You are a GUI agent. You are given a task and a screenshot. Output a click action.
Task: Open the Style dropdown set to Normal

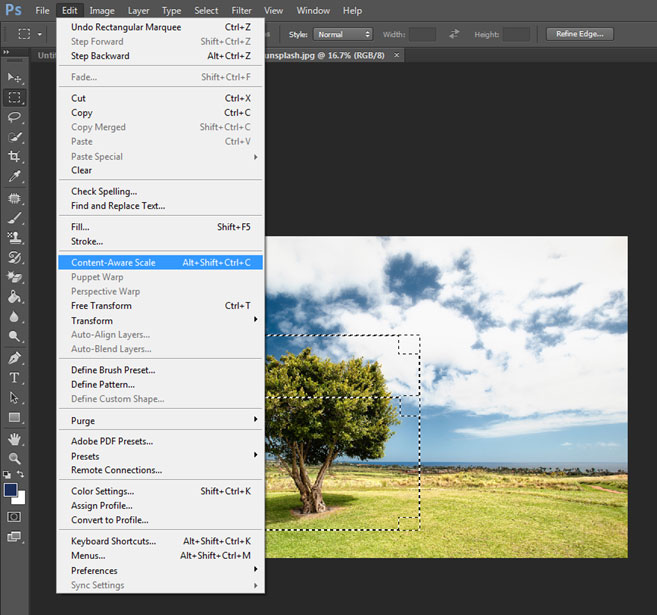343,34
